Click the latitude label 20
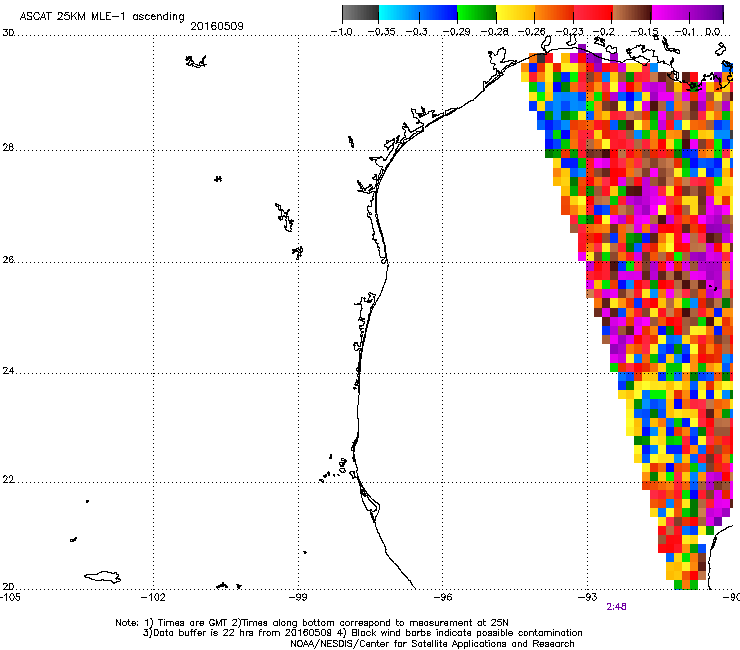The width and height of the screenshot is (740, 650). pos(8,587)
